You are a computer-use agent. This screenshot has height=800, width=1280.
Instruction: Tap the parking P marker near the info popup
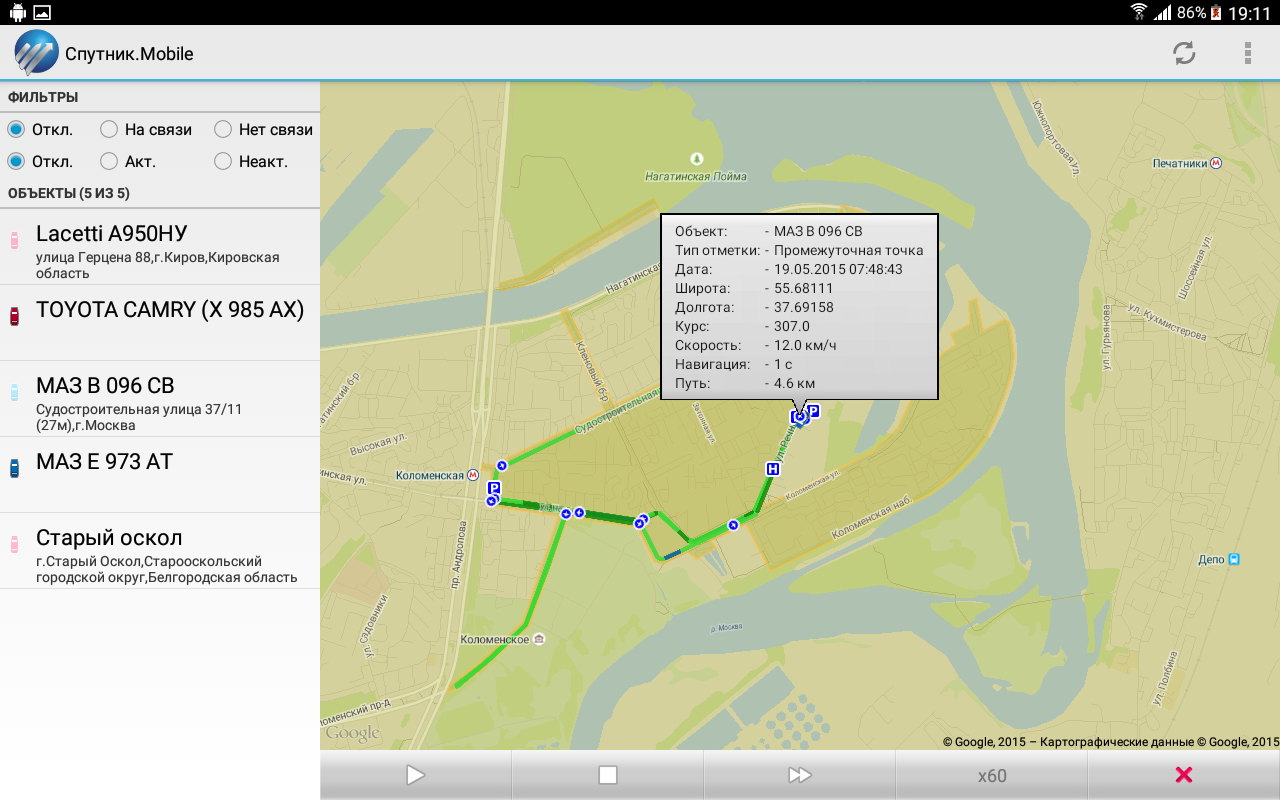(813, 411)
